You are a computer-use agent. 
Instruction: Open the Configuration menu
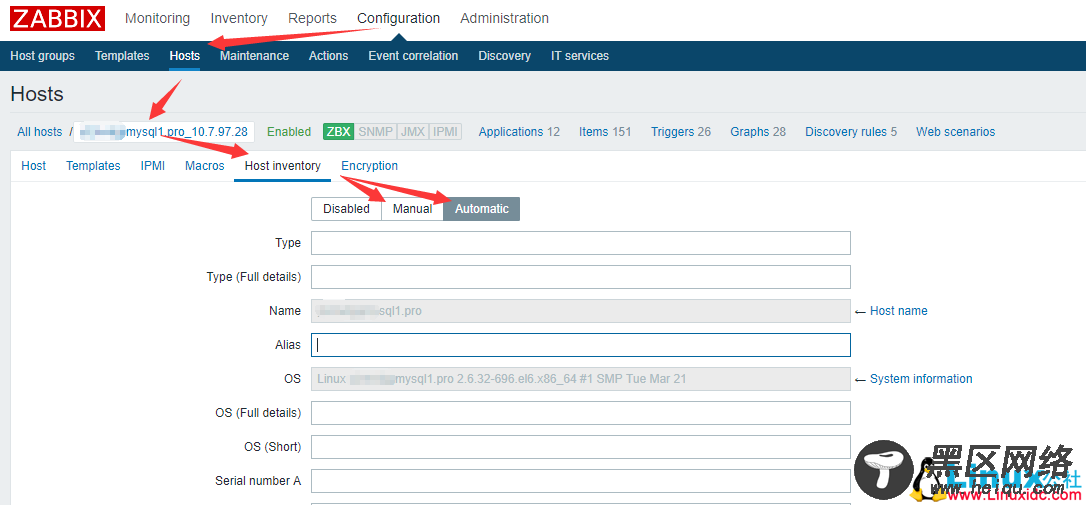[x=398, y=19]
